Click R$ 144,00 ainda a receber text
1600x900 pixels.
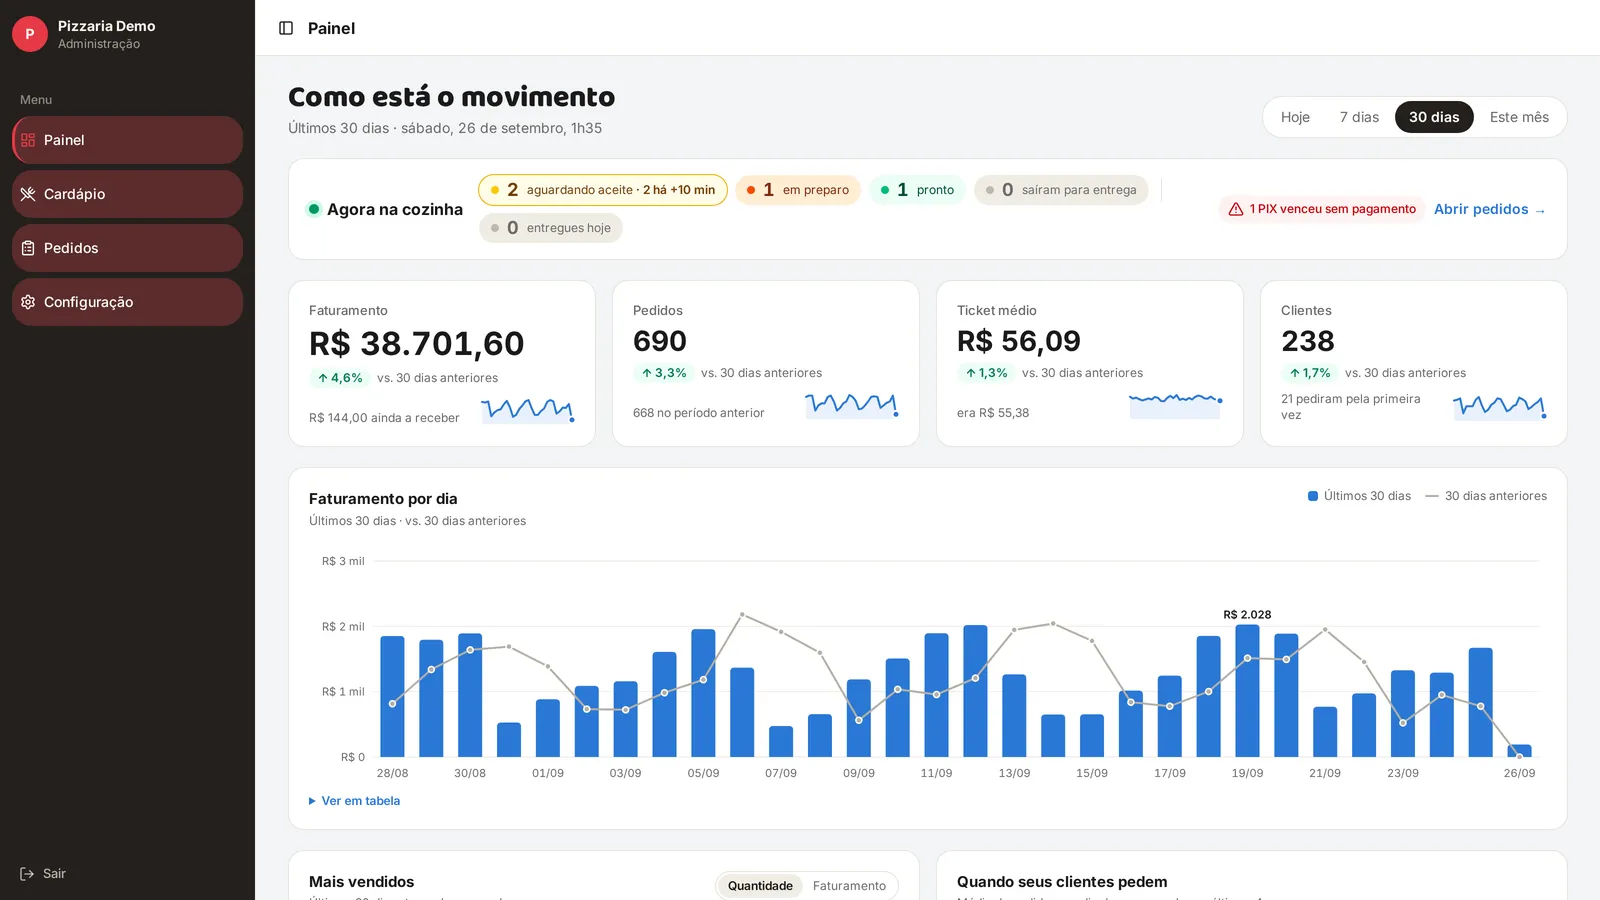[x=384, y=418]
